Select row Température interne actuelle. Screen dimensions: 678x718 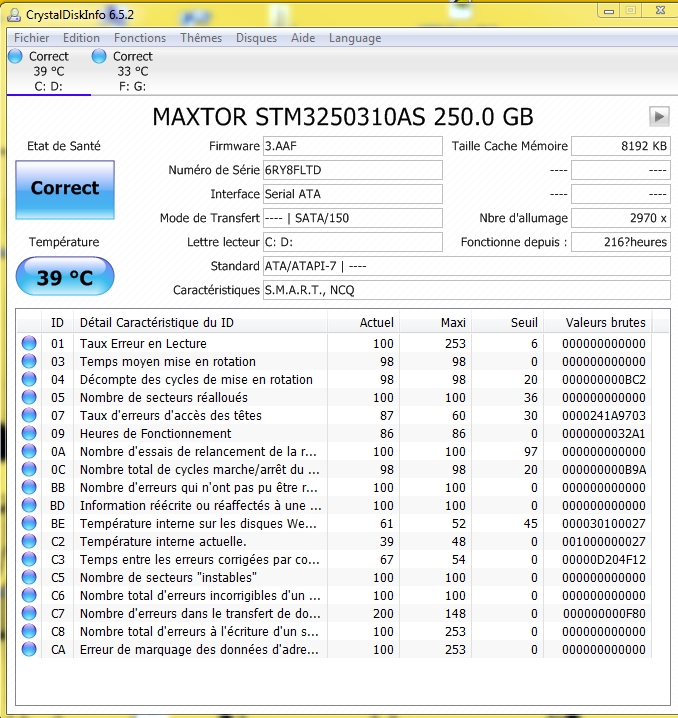click(334, 541)
